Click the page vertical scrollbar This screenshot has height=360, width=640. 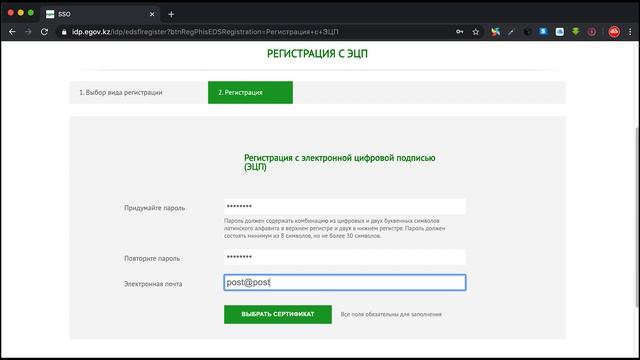(637, 216)
